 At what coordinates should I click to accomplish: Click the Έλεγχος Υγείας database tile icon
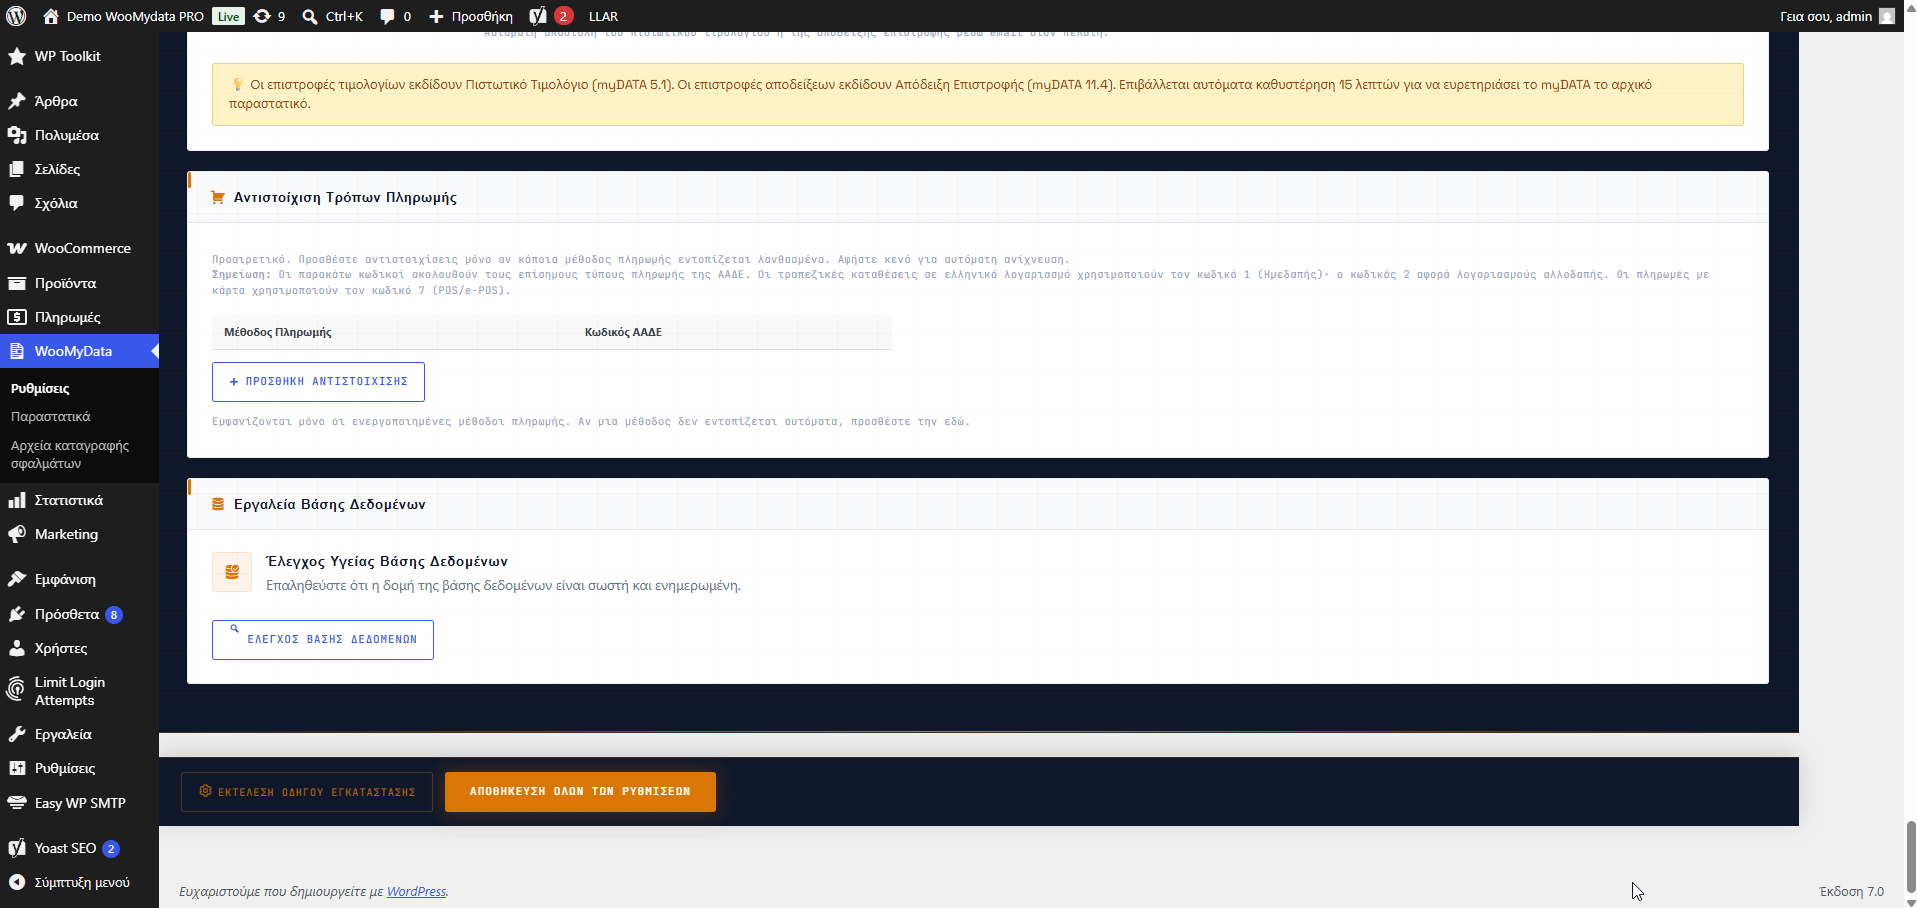(232, 572)
